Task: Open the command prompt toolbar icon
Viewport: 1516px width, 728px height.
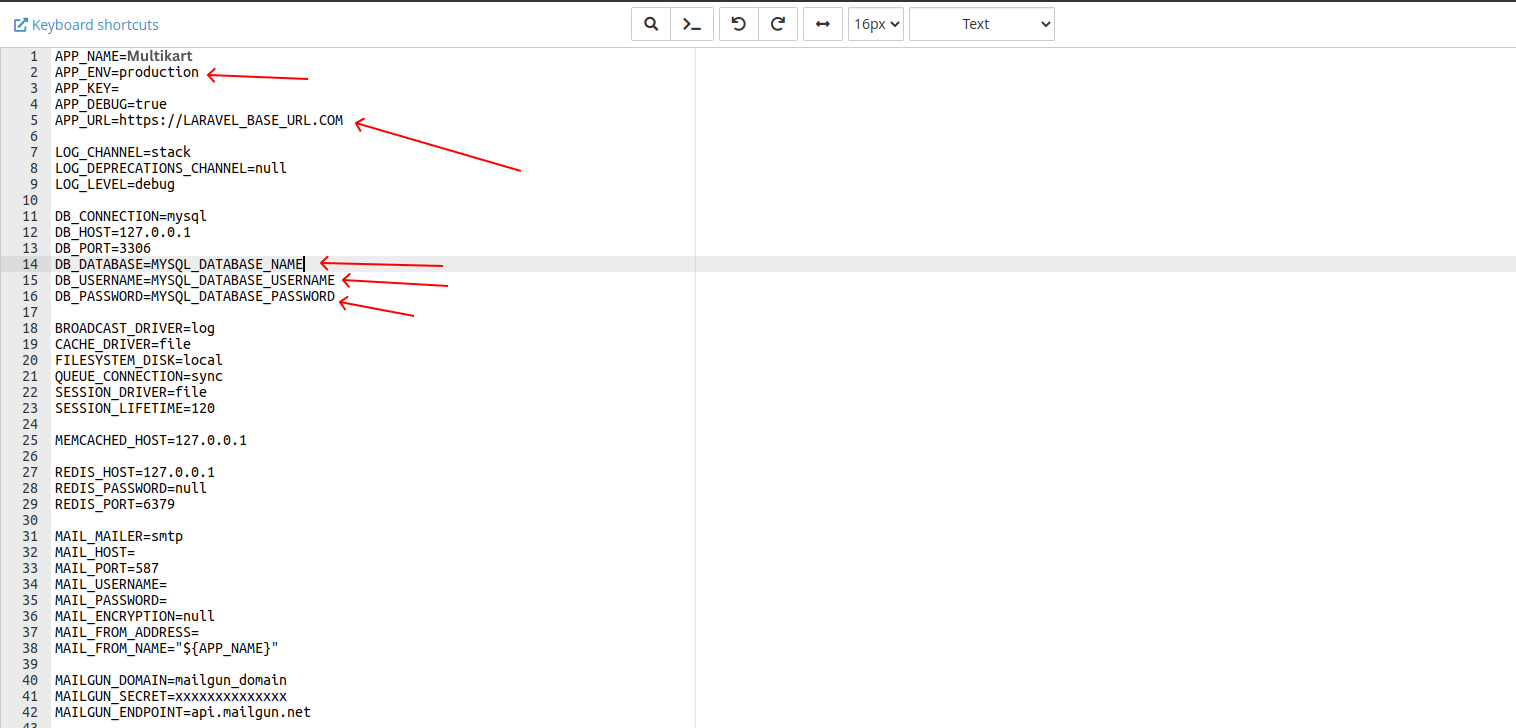Action: coord(691,24)
